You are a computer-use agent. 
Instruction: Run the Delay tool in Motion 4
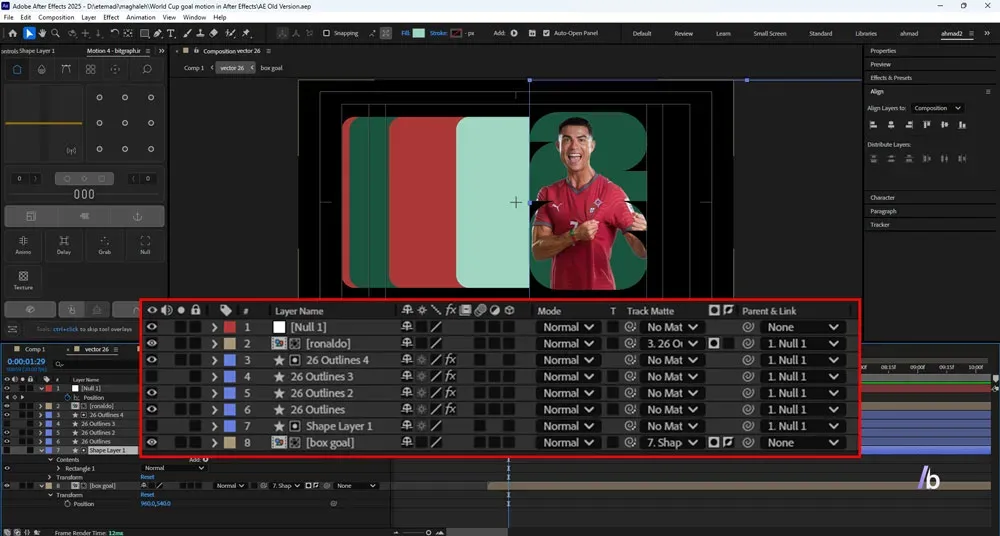[64, 245]
